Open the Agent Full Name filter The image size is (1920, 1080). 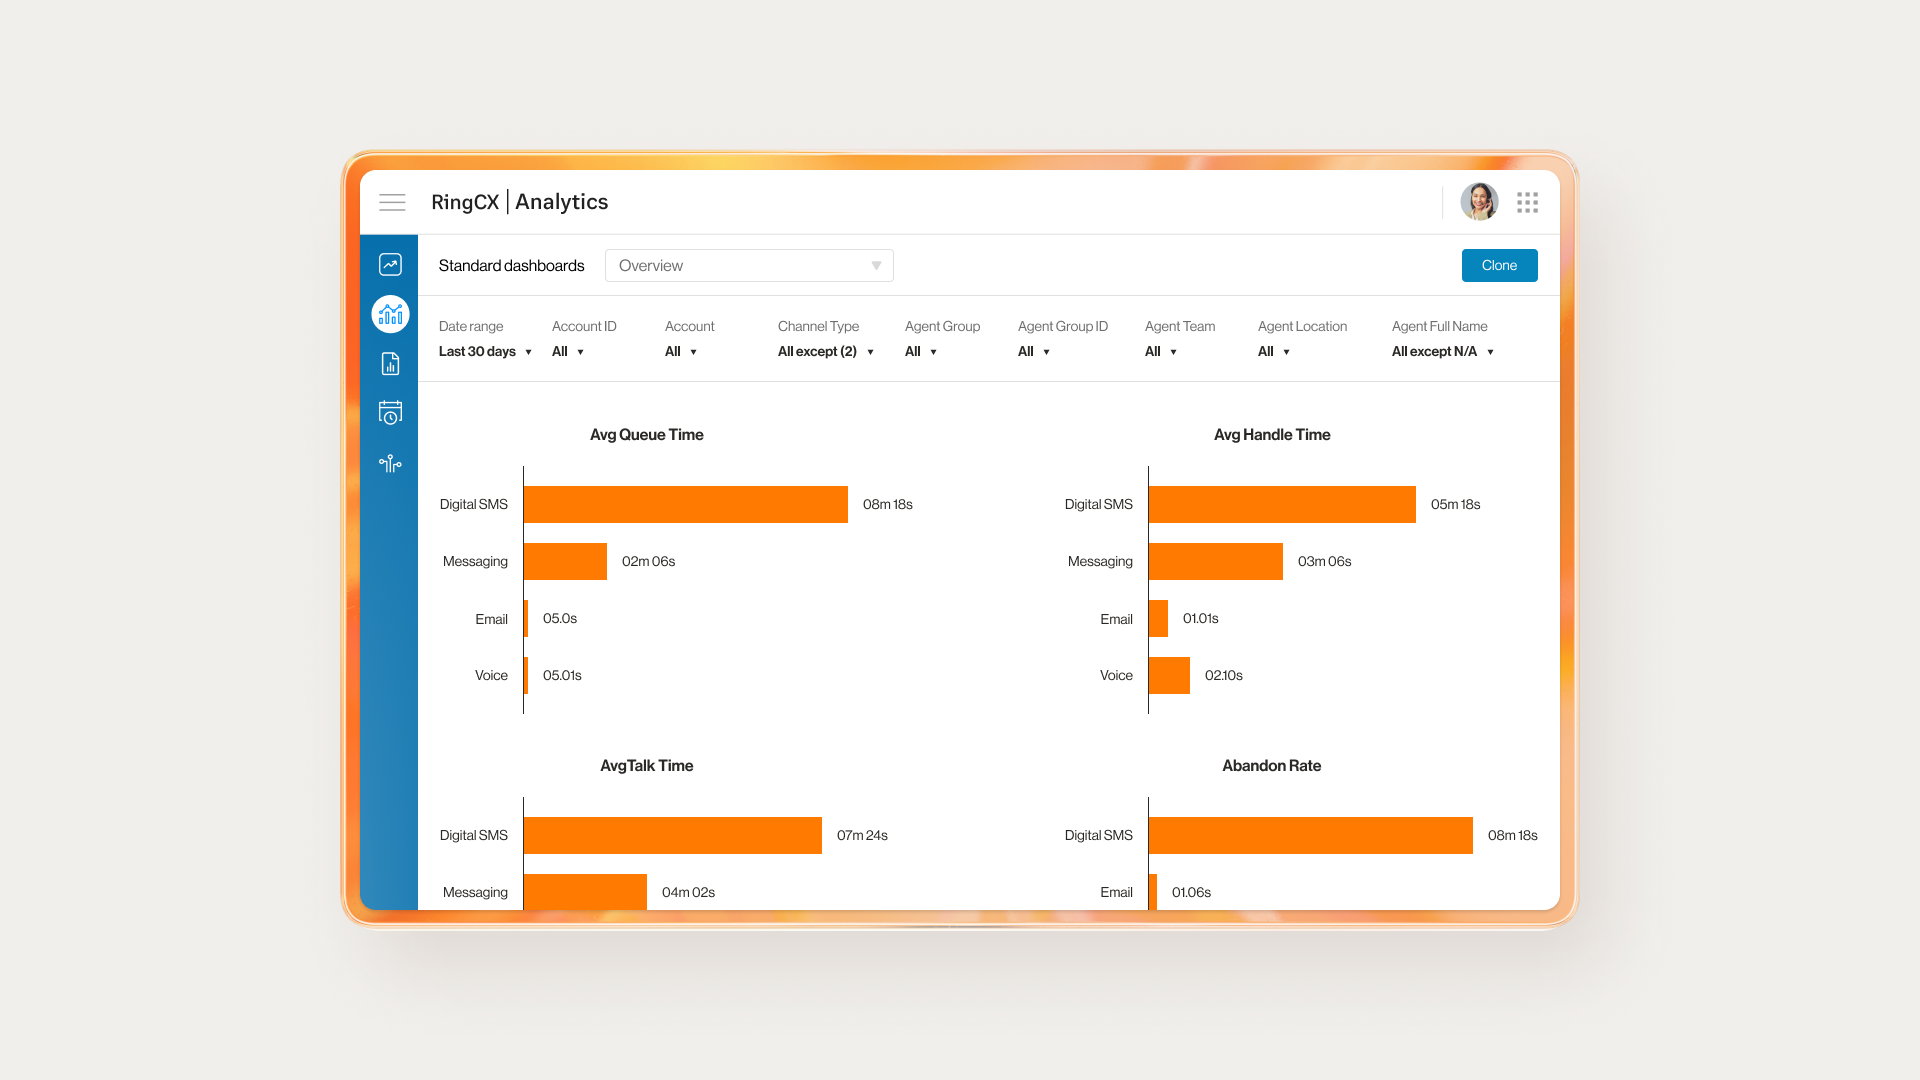click(1442, 352)
